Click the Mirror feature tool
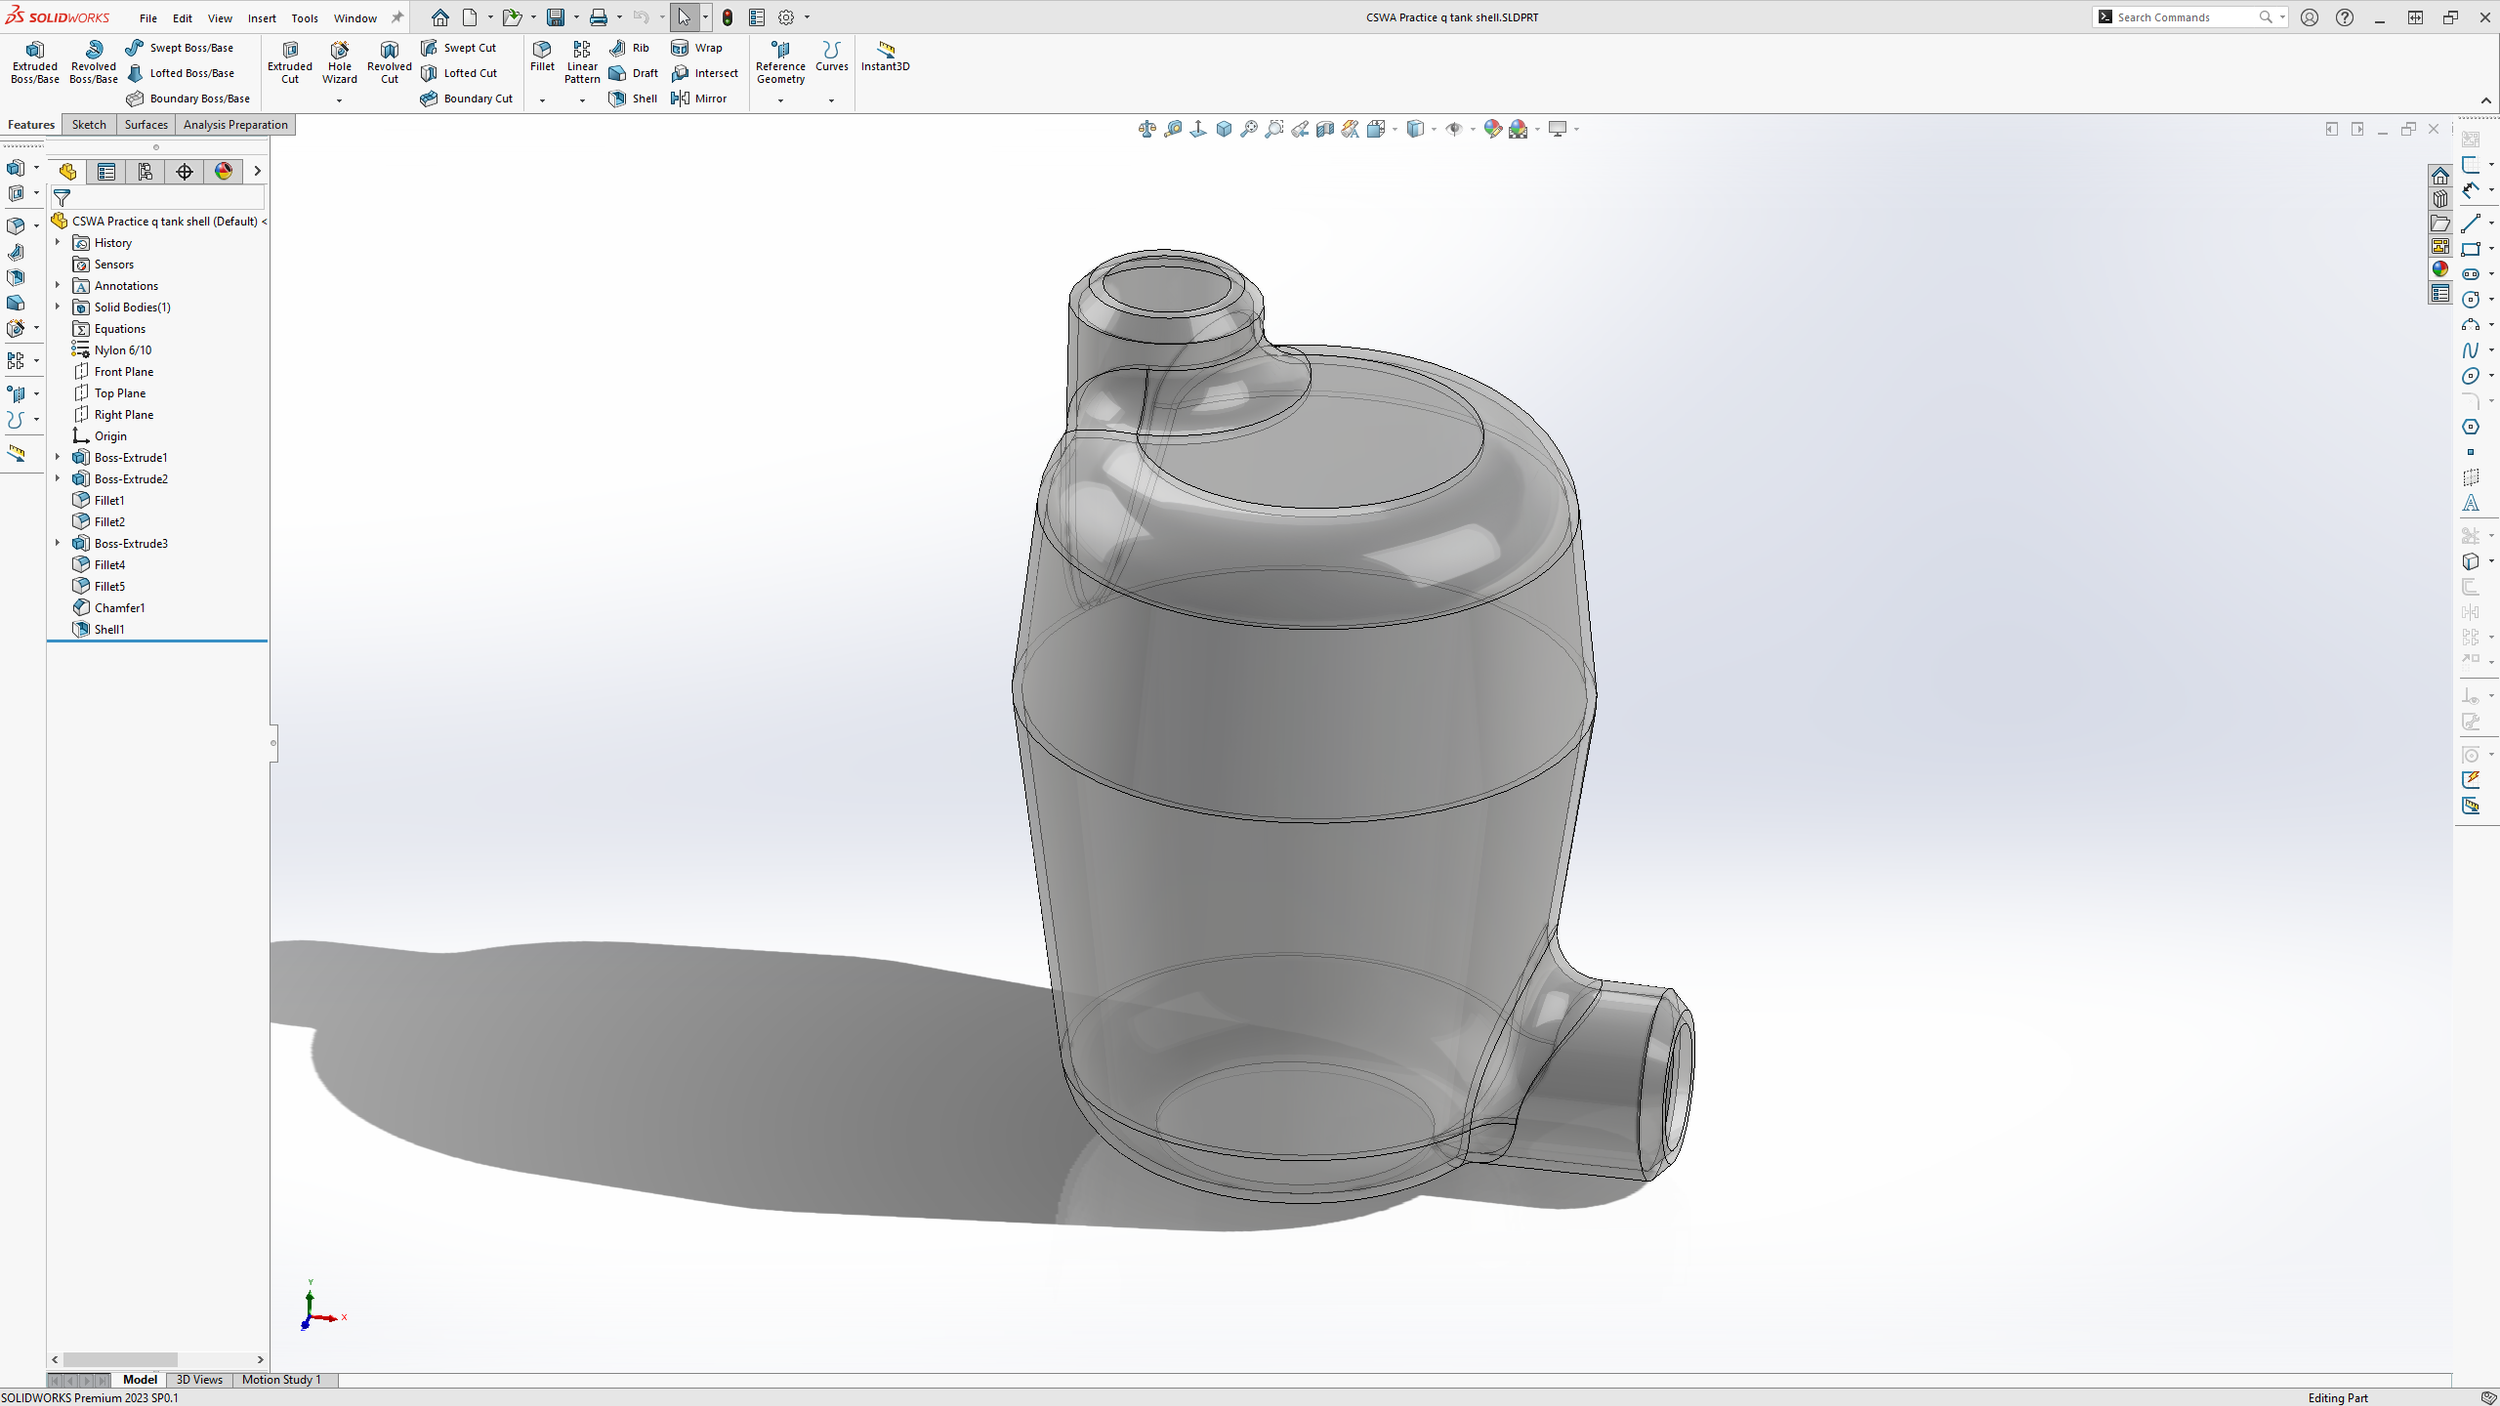This screenshot has height=1406, width=2500. [x=699, y=98]
